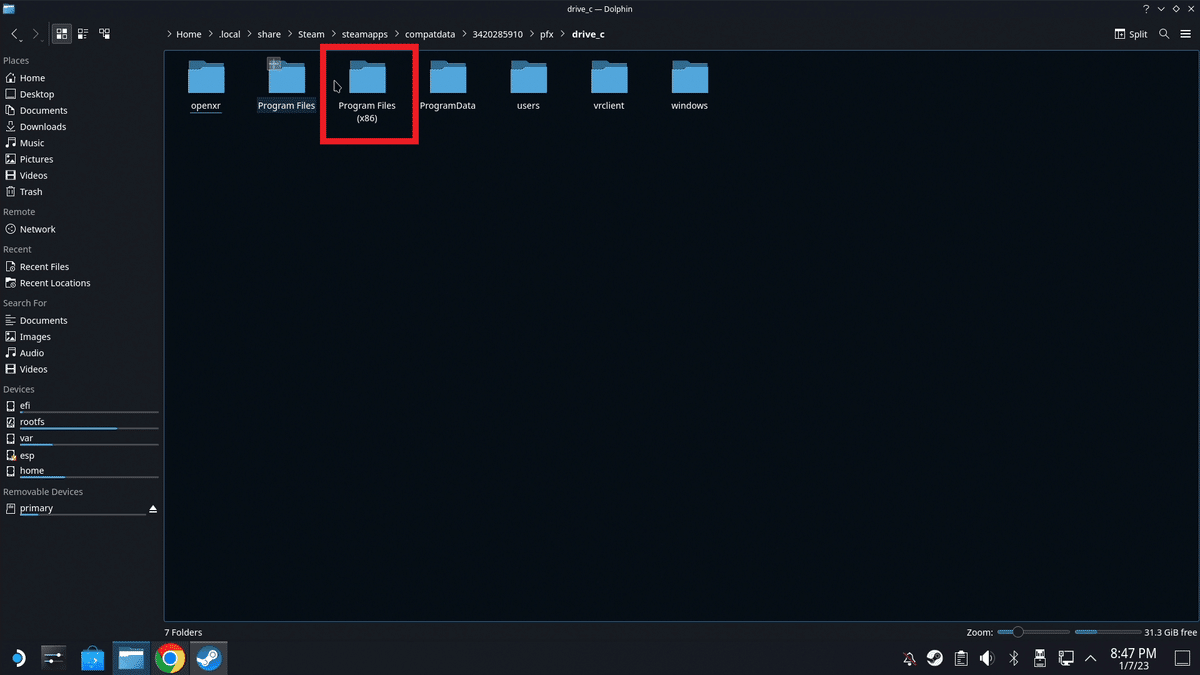The height and width of the screenshot is (675, 1200).
Task: Open the ProgramData folder
Action: click(x=447, y=86)
